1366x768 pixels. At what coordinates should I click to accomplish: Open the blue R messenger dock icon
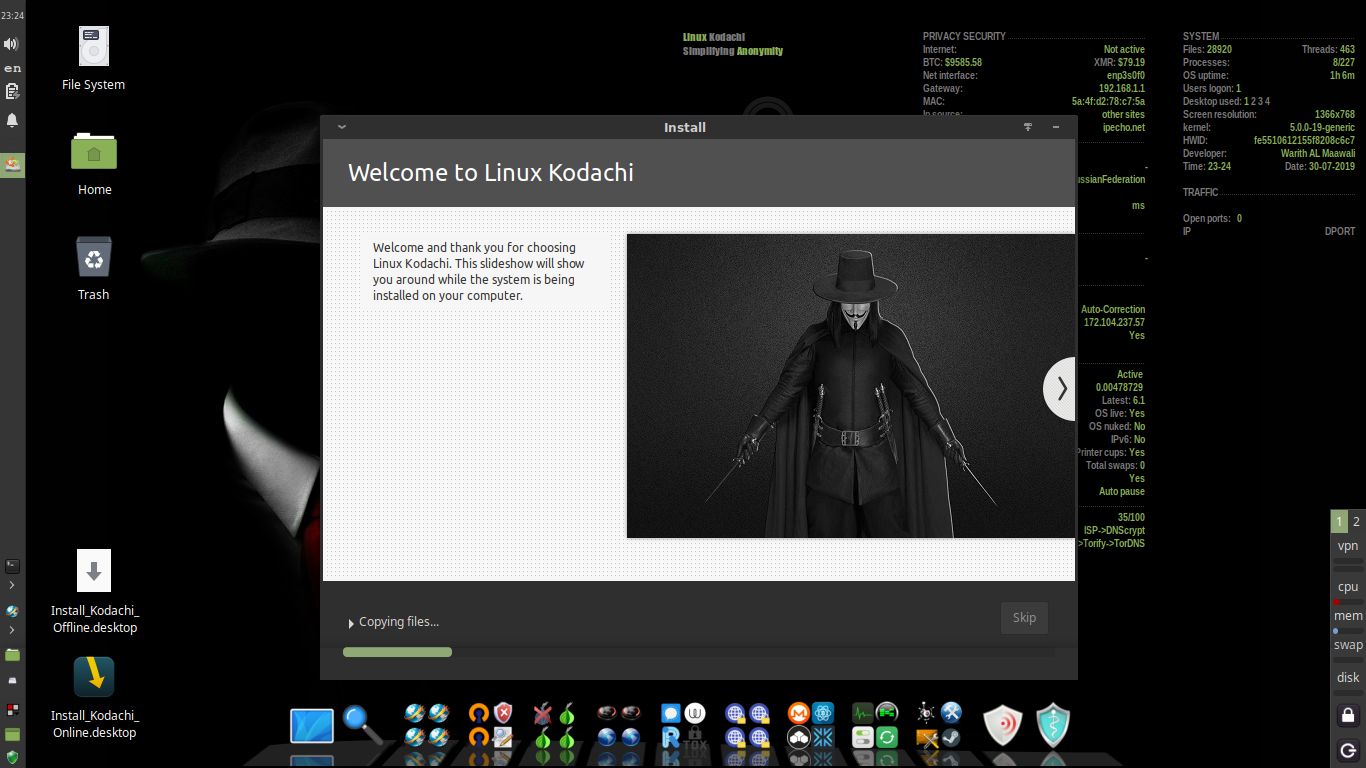tap(671, 738)
